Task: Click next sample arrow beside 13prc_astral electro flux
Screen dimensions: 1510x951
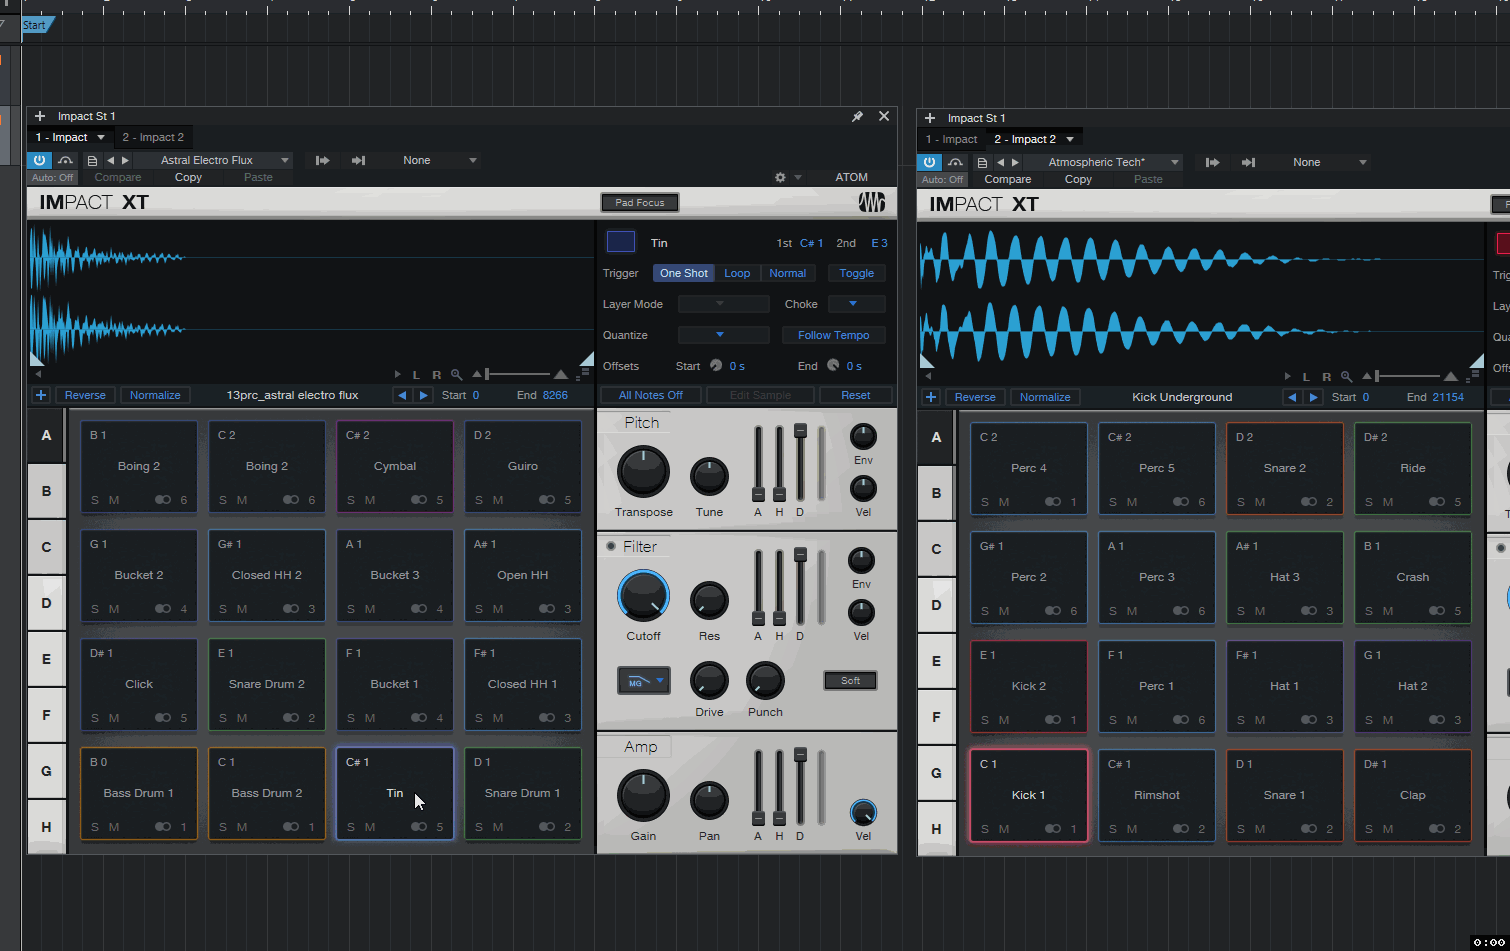Action: click(423, 395)
